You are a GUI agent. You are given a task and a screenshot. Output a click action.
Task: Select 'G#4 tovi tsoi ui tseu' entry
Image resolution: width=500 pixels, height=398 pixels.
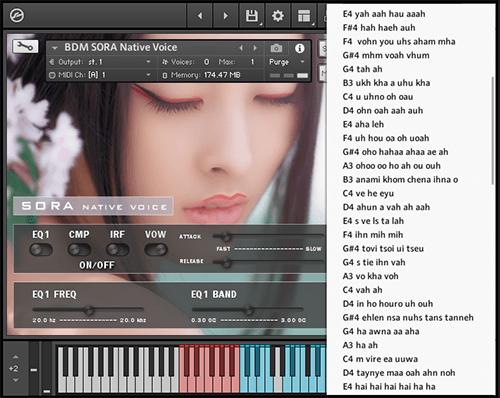[x=383, y=249]
